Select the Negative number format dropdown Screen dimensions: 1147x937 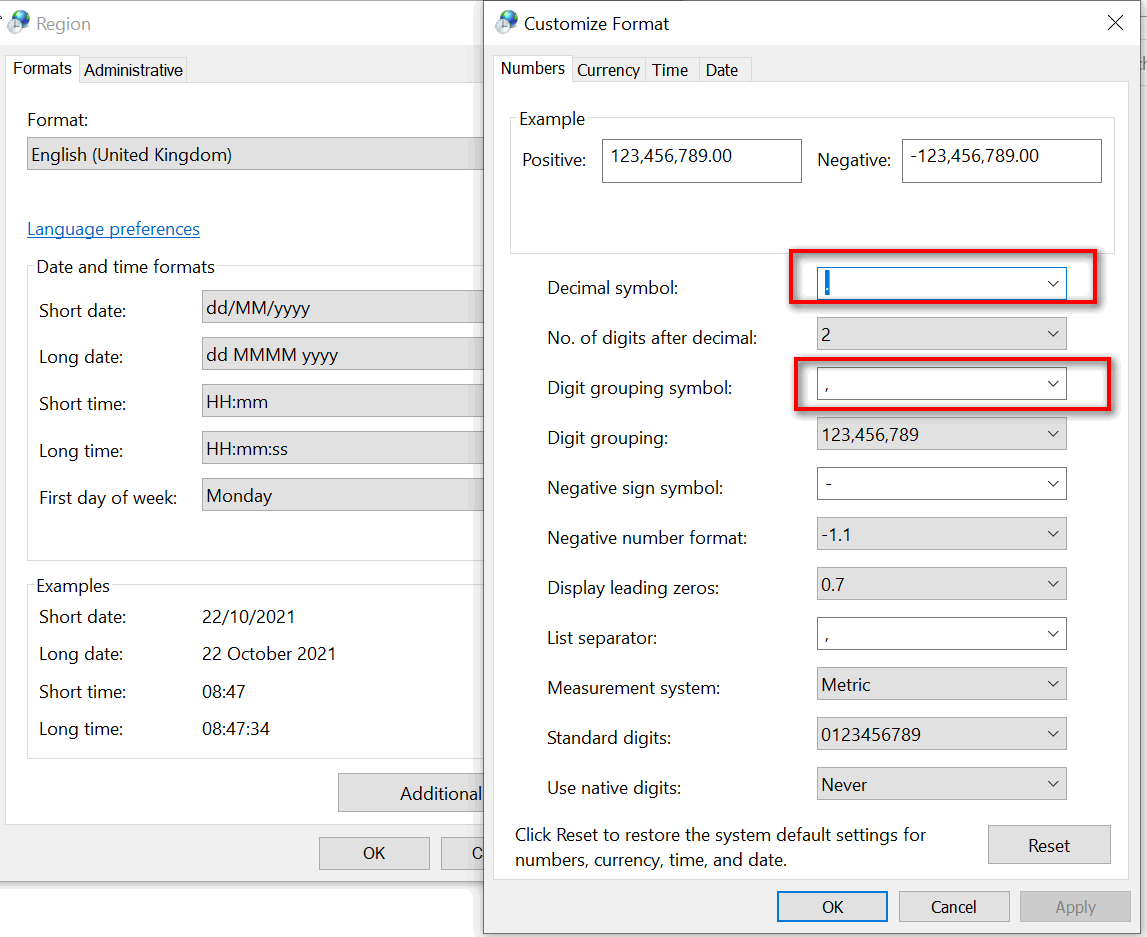click(x=1052, y=534)
